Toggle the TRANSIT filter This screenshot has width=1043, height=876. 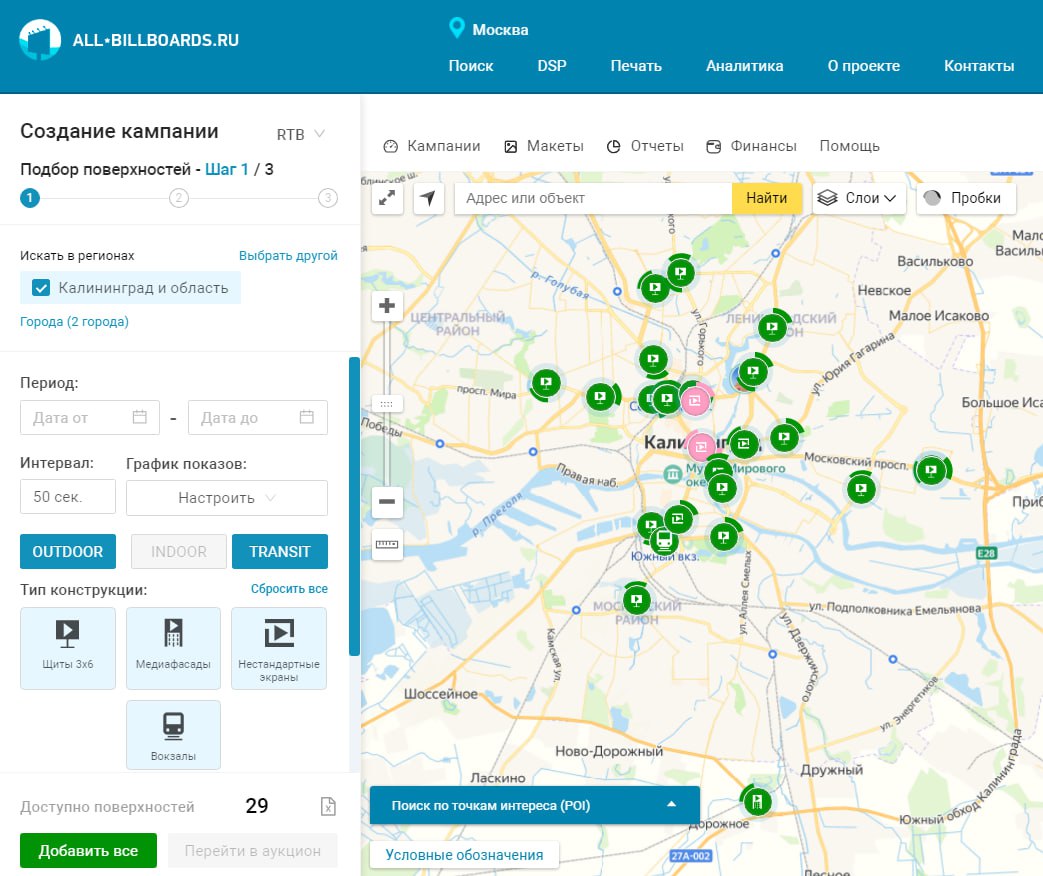pos(280,551)
